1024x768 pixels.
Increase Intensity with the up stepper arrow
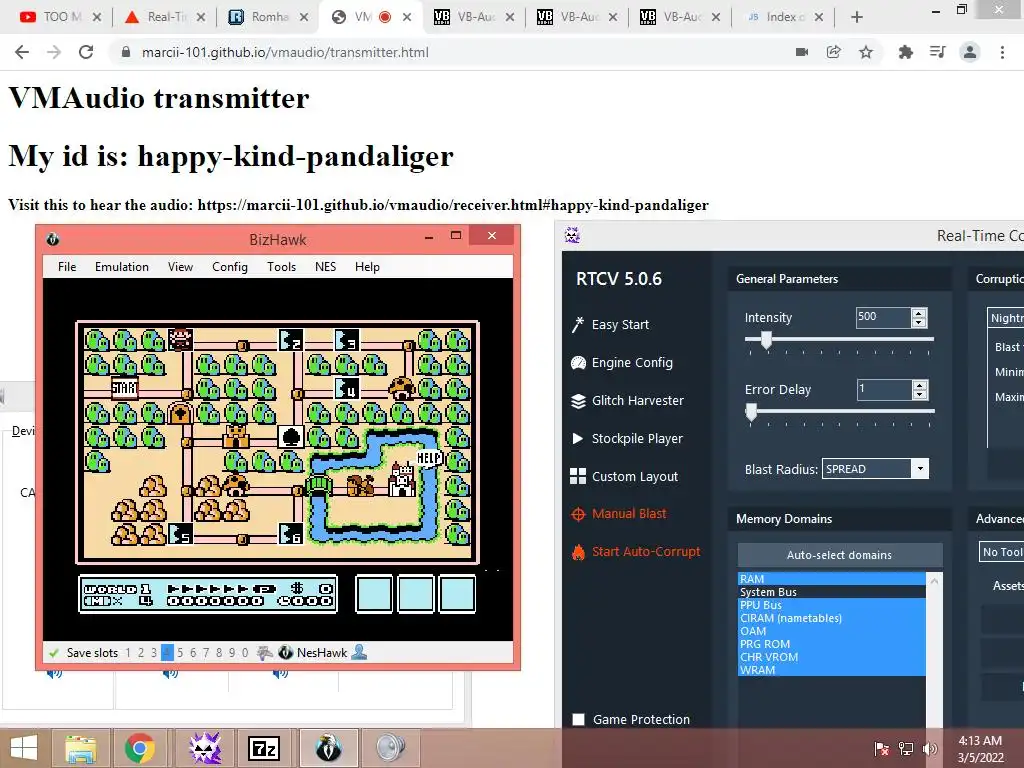[x=919, y=313]
